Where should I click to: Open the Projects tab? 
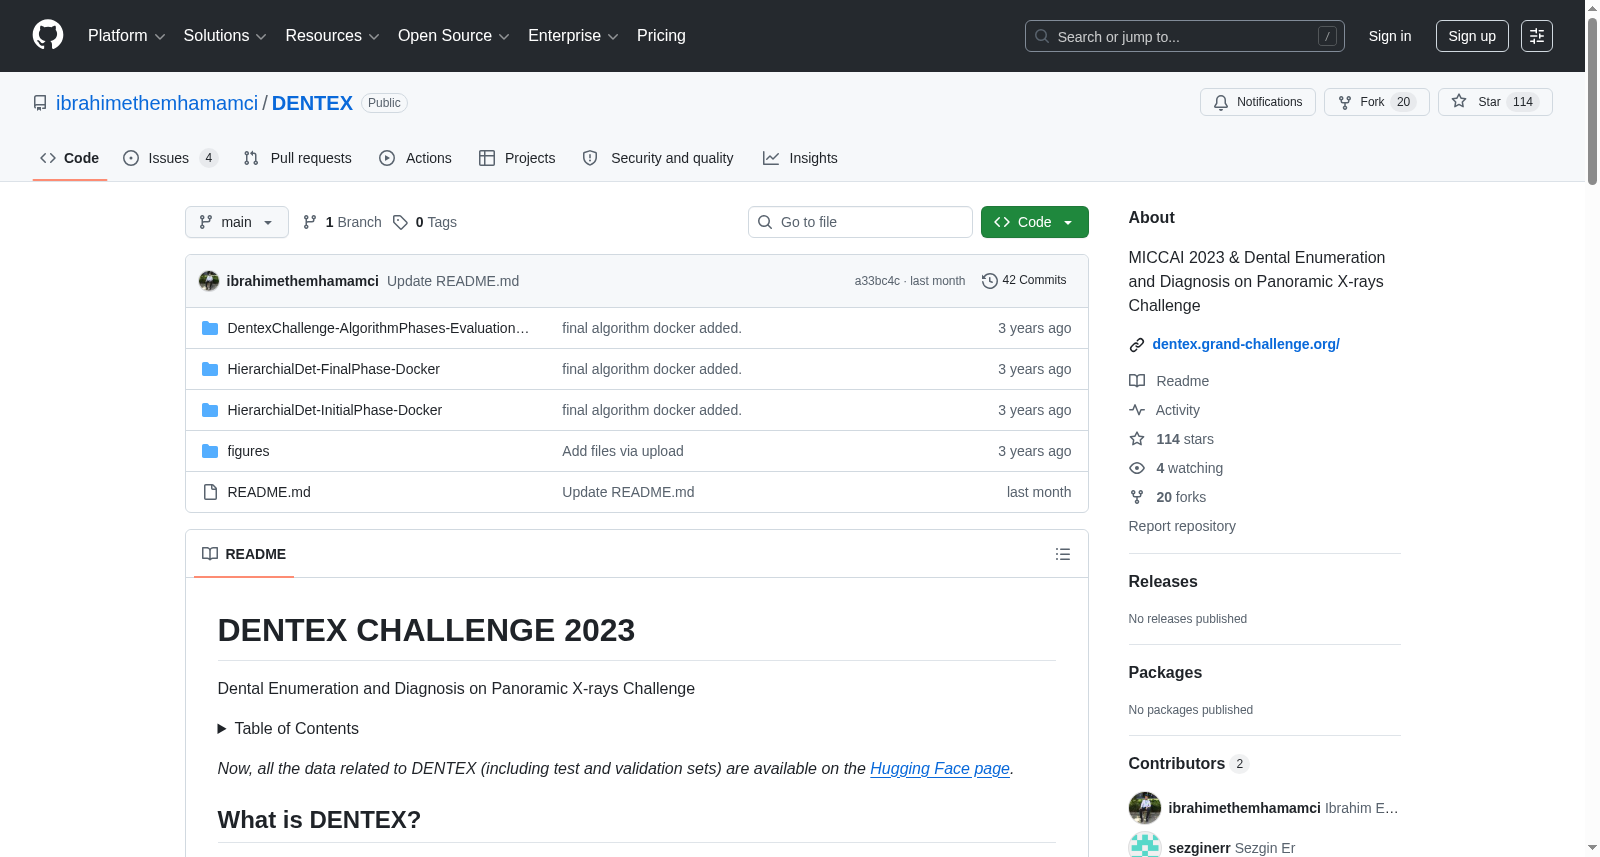(x=517, y=158)
